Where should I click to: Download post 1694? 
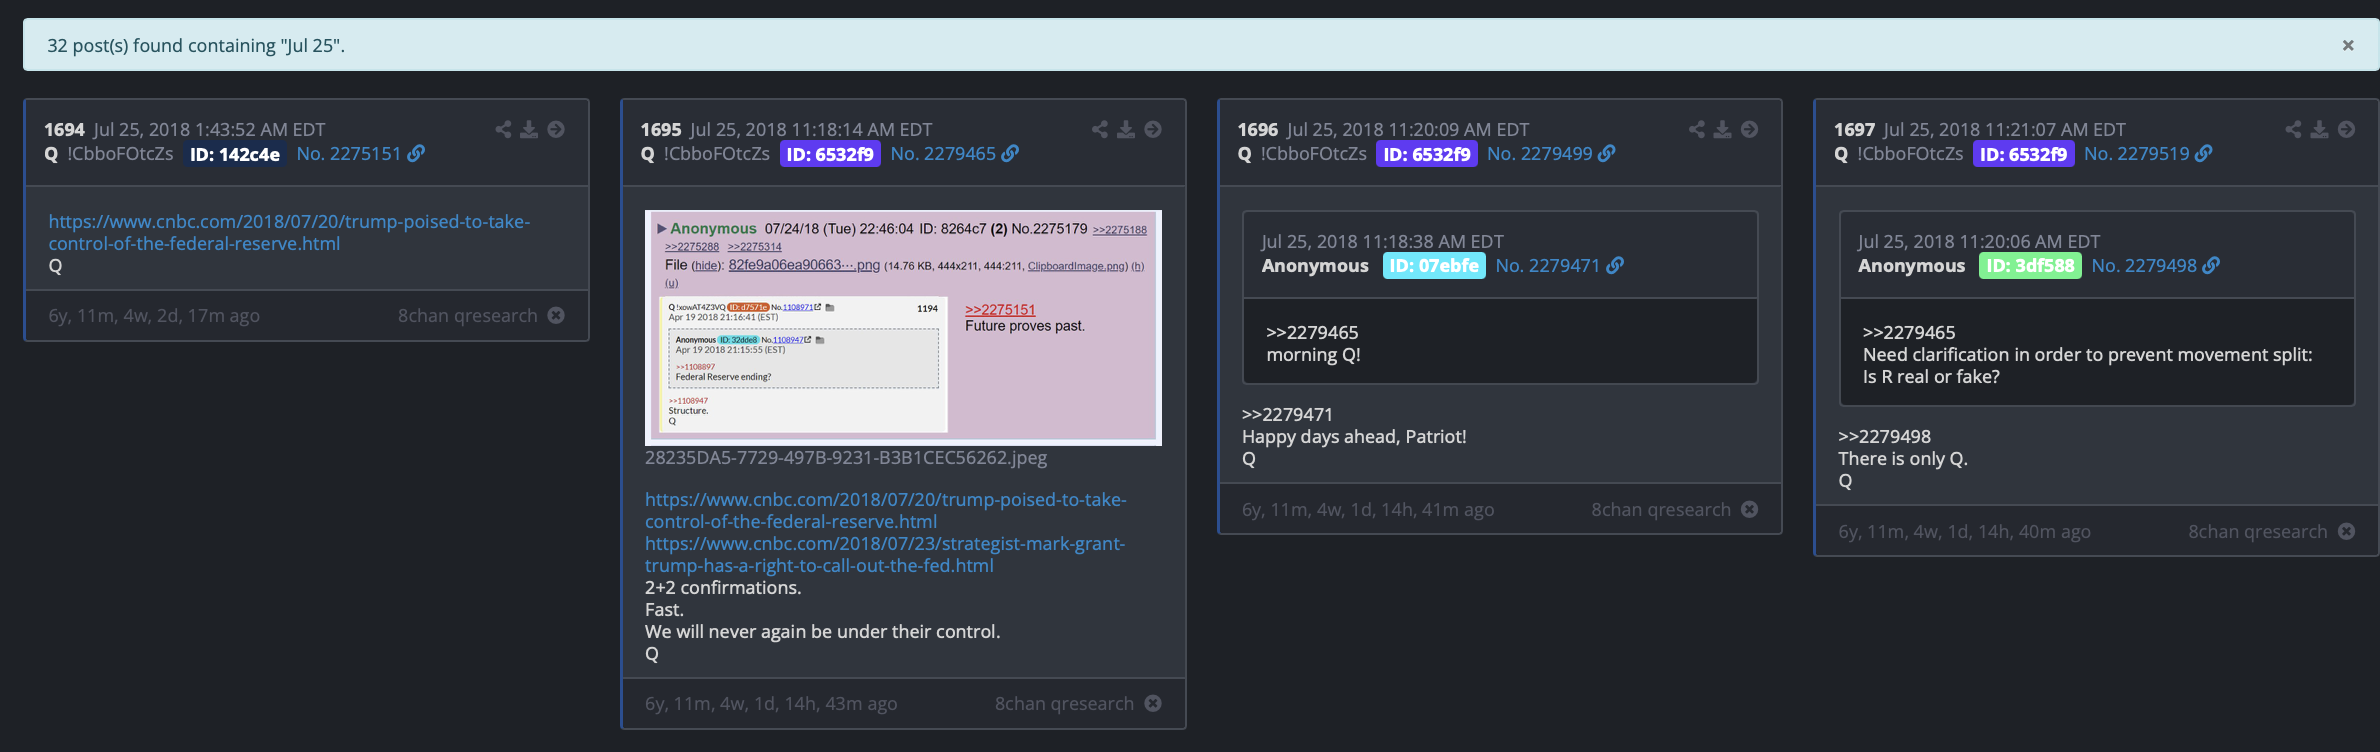pyautogui.click(x=529, y=129)
